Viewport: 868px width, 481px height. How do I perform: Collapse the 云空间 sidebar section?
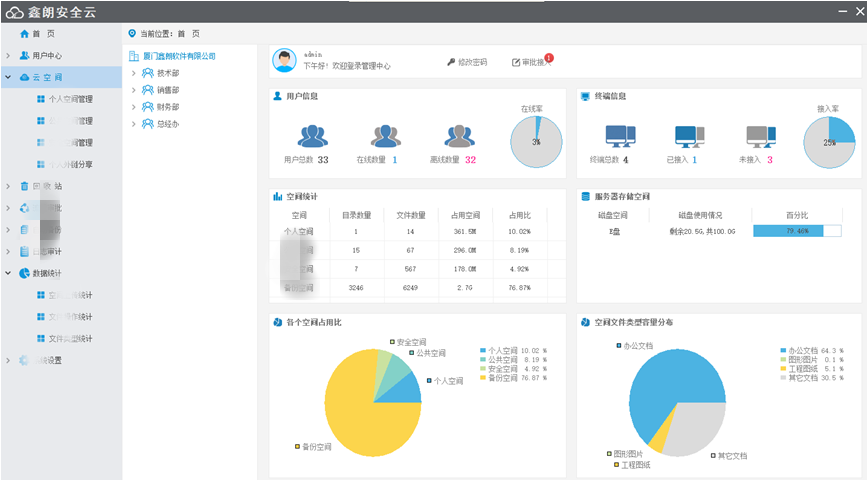(8, 77)
